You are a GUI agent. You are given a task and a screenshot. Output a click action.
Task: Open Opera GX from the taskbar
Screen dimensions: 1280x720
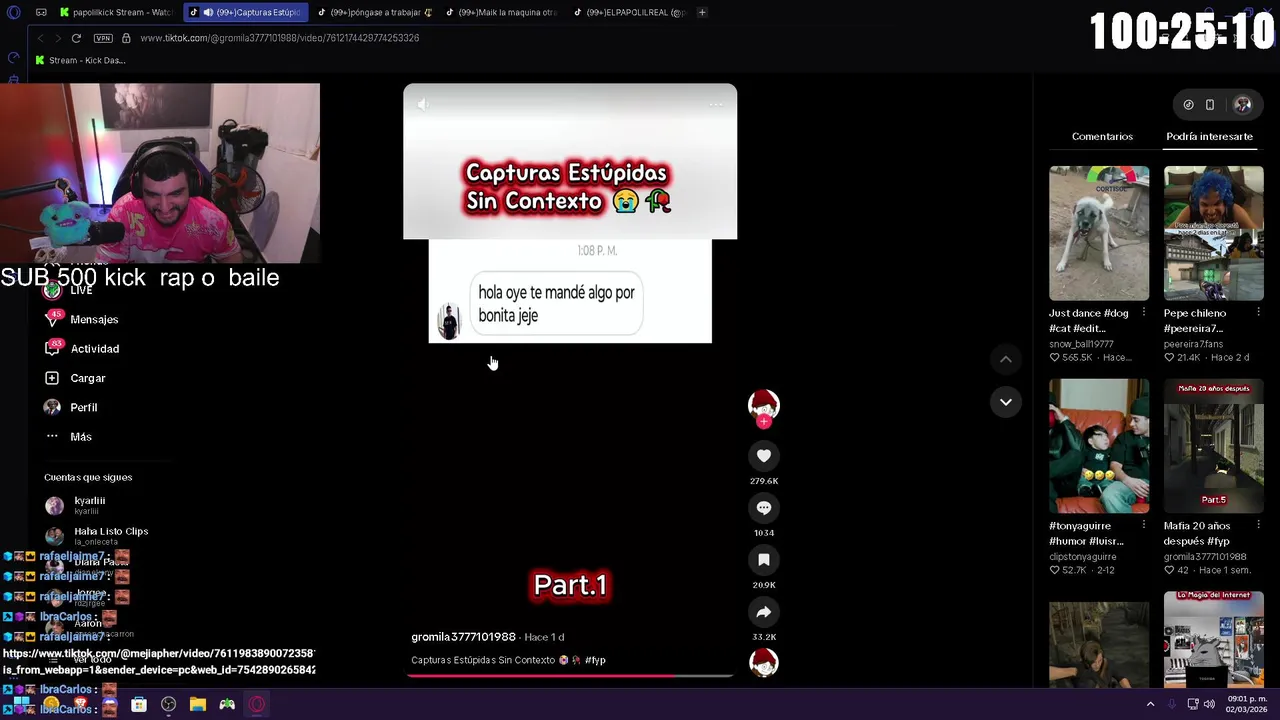pyautogui.click(x=257, y=704)
